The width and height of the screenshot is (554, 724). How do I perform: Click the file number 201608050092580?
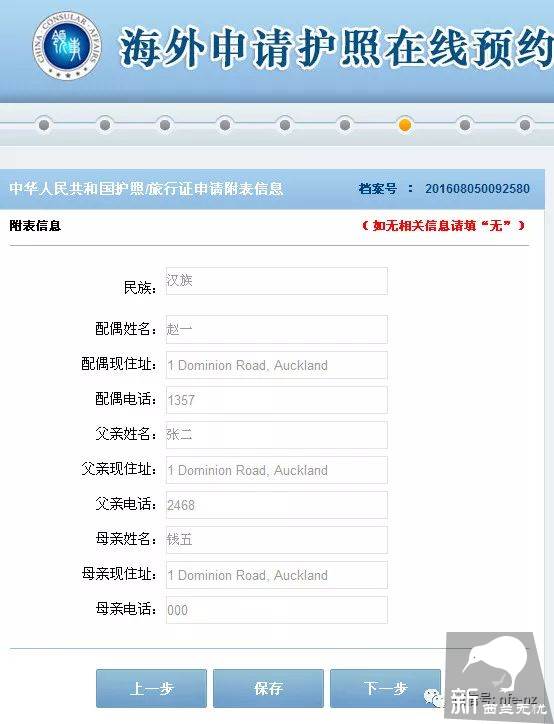click(477, 188)
